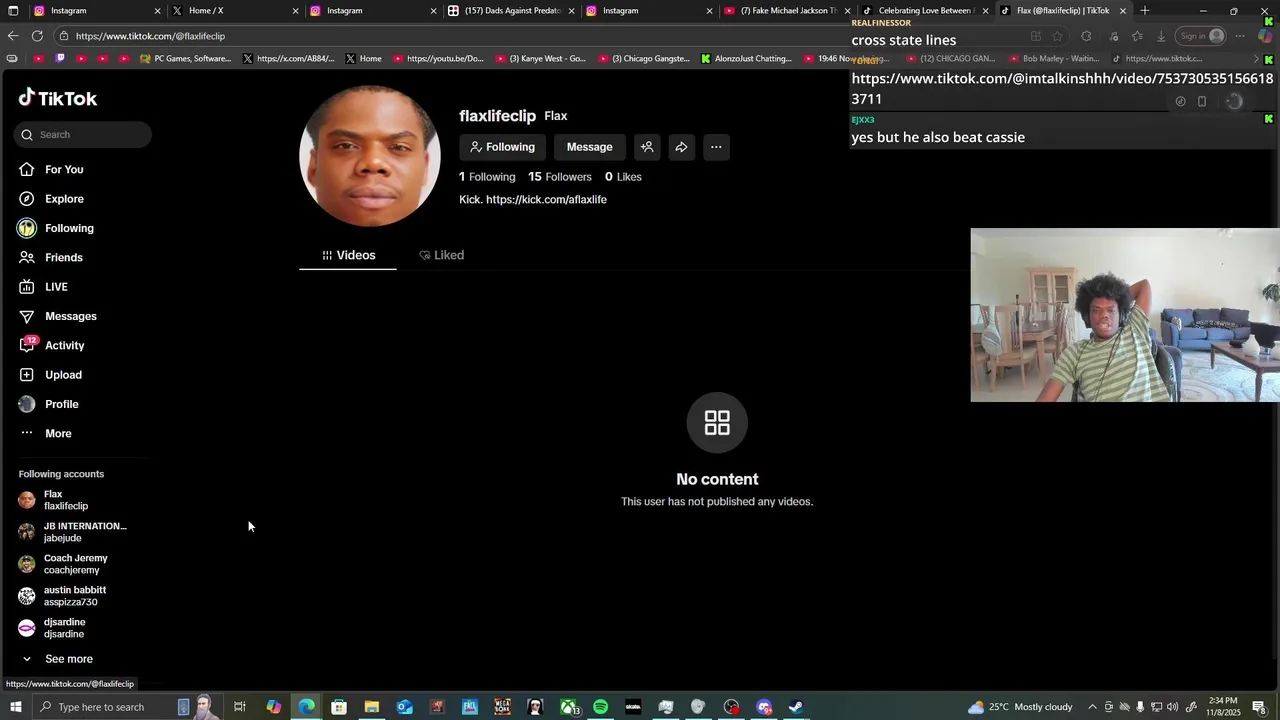Switch to Celebrating Love Between tab
The height and width of the screenshot is (720, 1280).
pyautogui.click(x=923, y=11)
